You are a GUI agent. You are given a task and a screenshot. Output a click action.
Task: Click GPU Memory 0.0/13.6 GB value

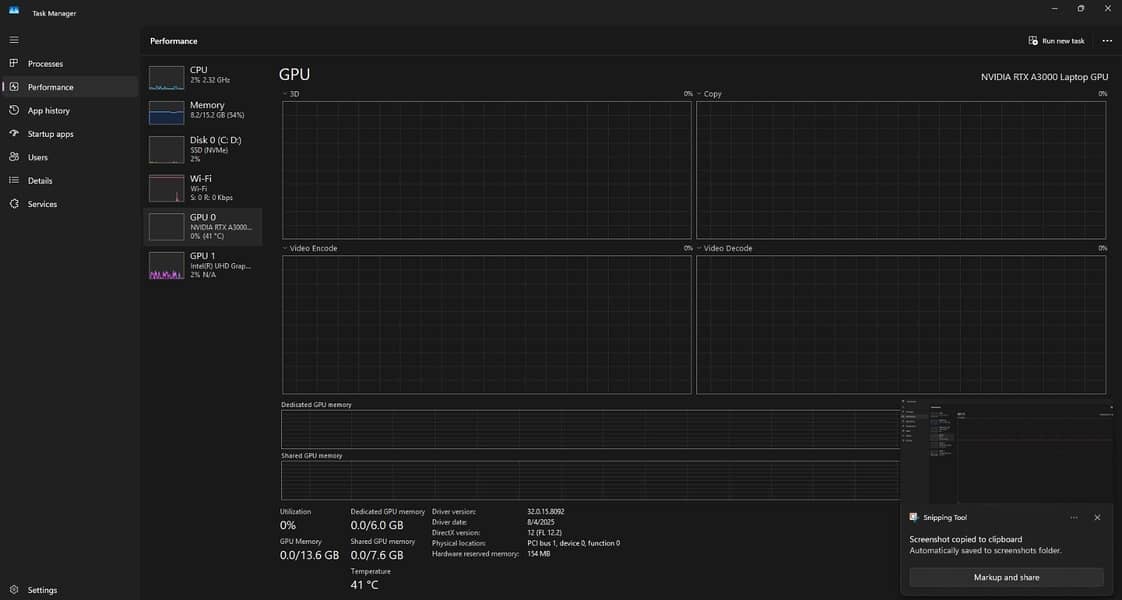309,555
